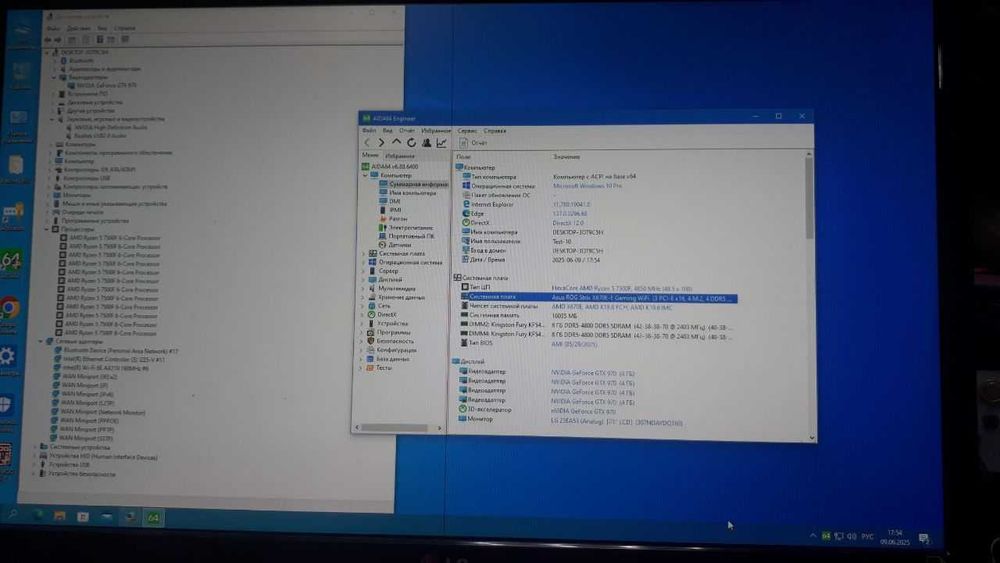This screenshot has height=563, width=1000.
Task: Expand Хранение данных node in AIDA64 tree
Action: [x=363, y=297]
